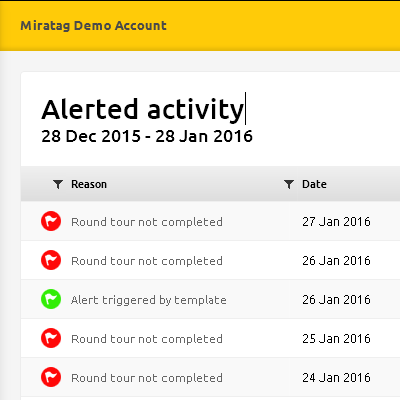
Task: Click the 26 Jan 2016 date in template alert row
Action: (336, 300)
